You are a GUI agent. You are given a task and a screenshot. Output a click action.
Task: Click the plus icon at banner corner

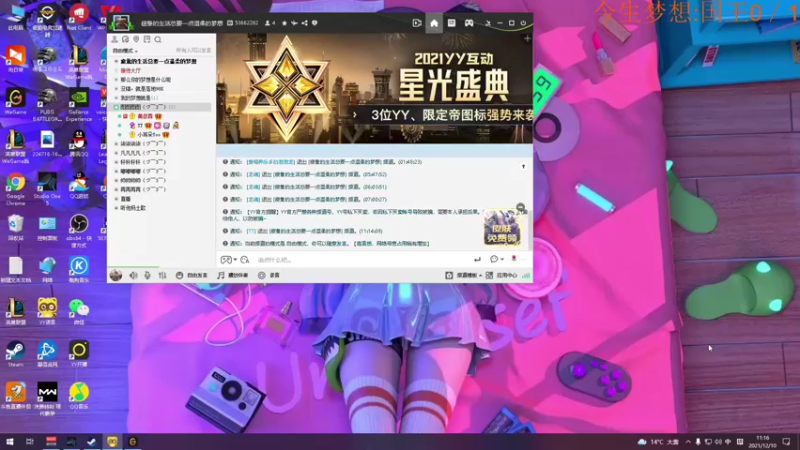527,38
